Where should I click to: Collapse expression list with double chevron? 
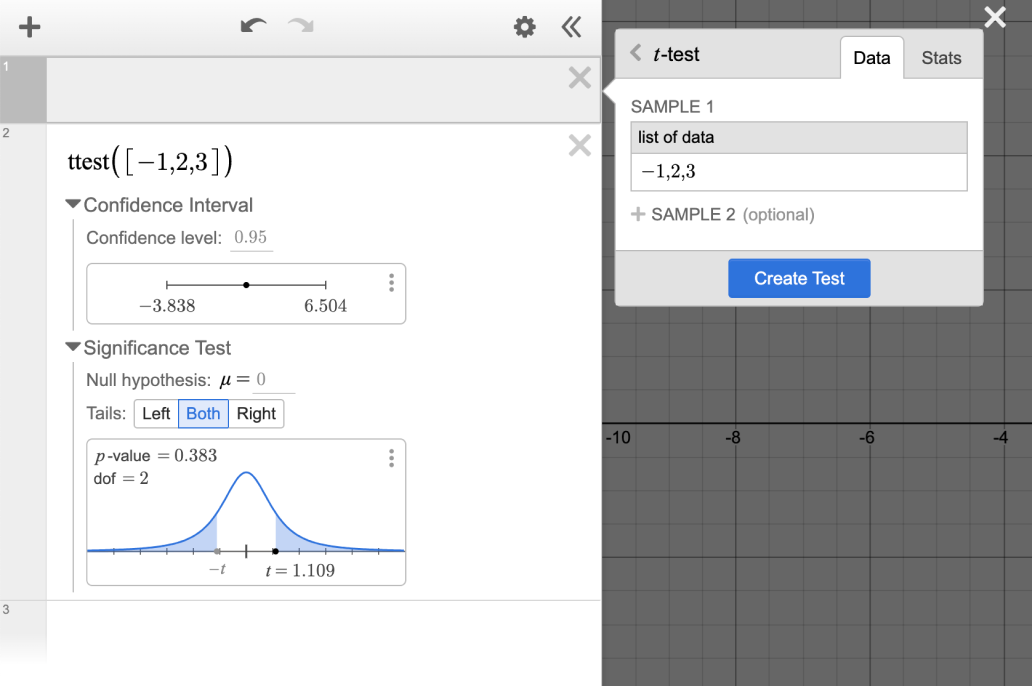click(x=572, y=27)
